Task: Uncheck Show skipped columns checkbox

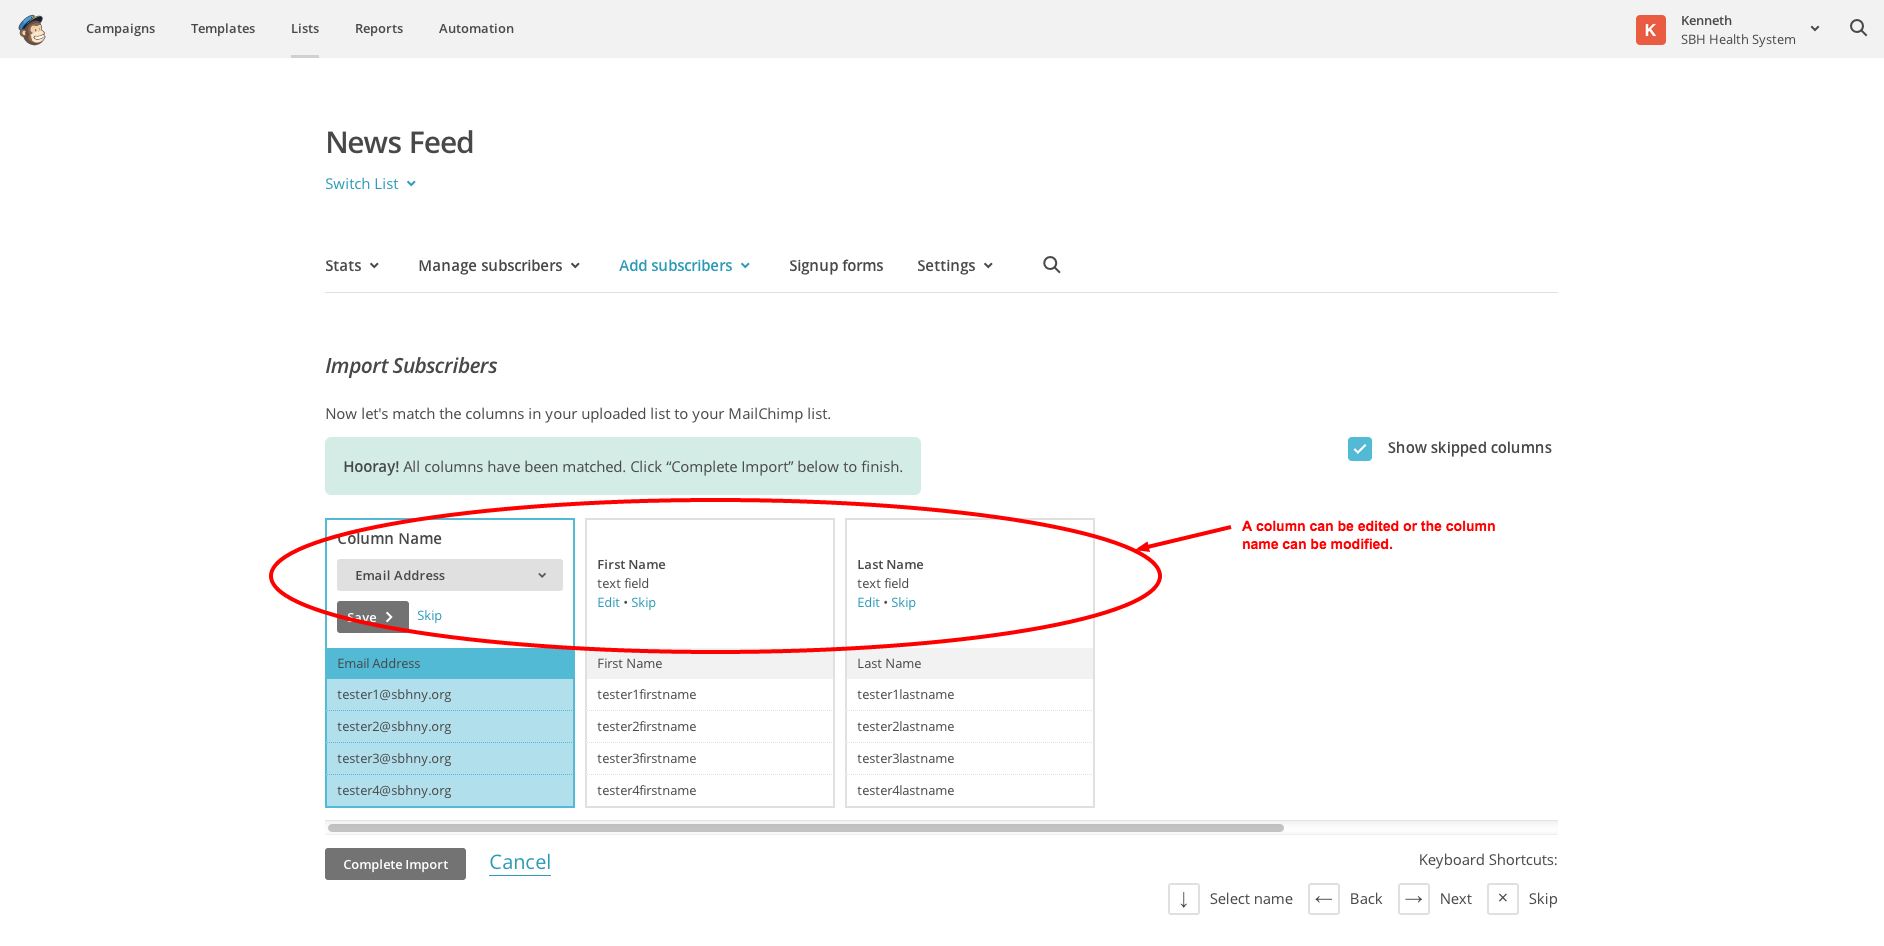Action: [1359, 449]
